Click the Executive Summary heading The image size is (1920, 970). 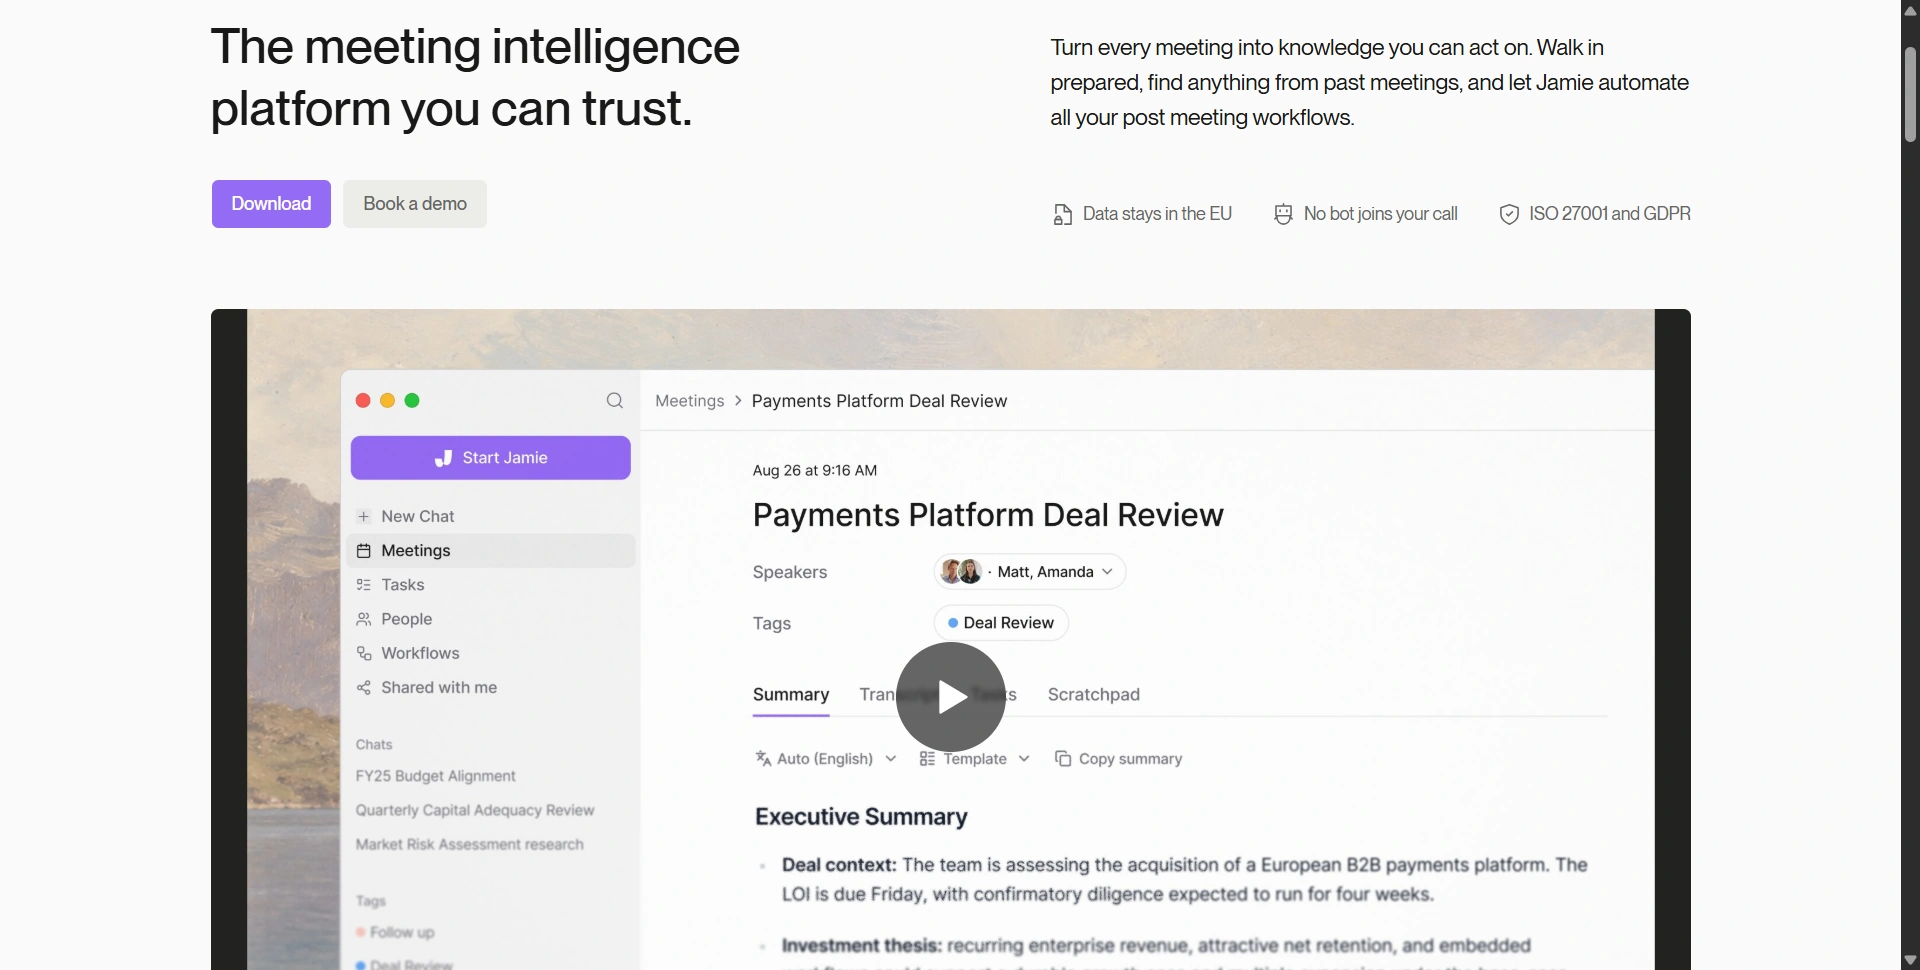861,817
